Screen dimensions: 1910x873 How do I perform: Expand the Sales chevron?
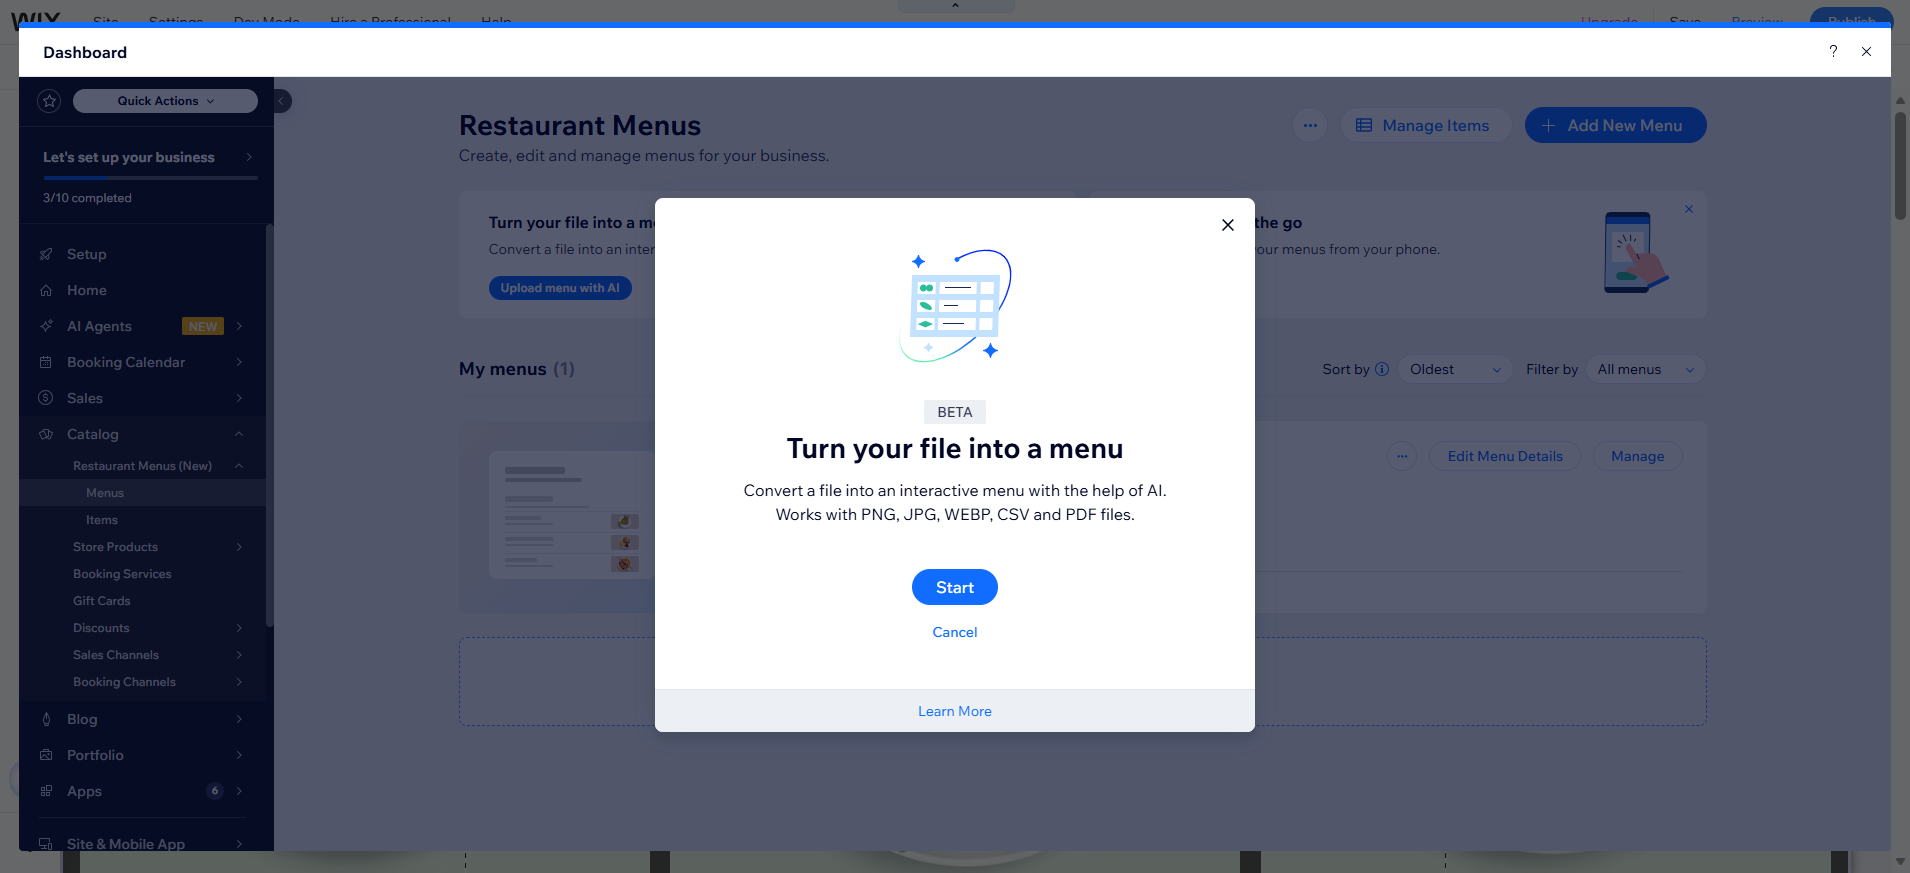point(239,398)
